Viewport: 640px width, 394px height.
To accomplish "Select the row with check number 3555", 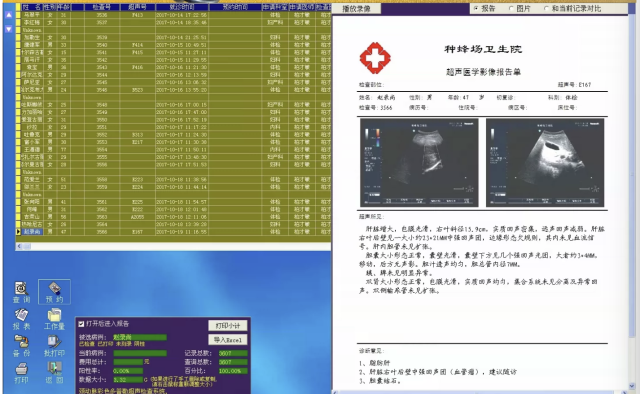I will [x=173, y=157].
